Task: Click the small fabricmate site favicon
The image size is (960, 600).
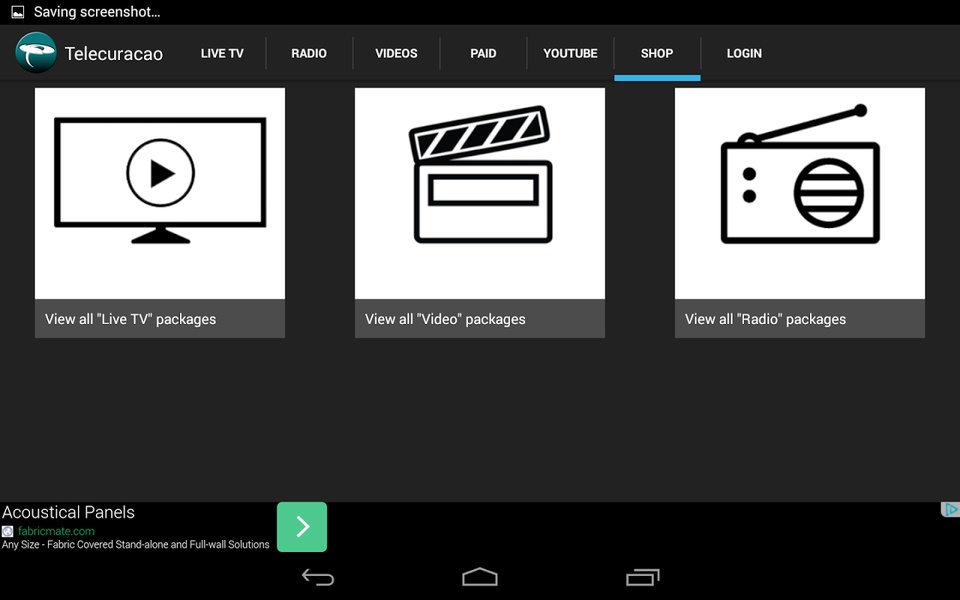Action: click(x=7, y=531)
